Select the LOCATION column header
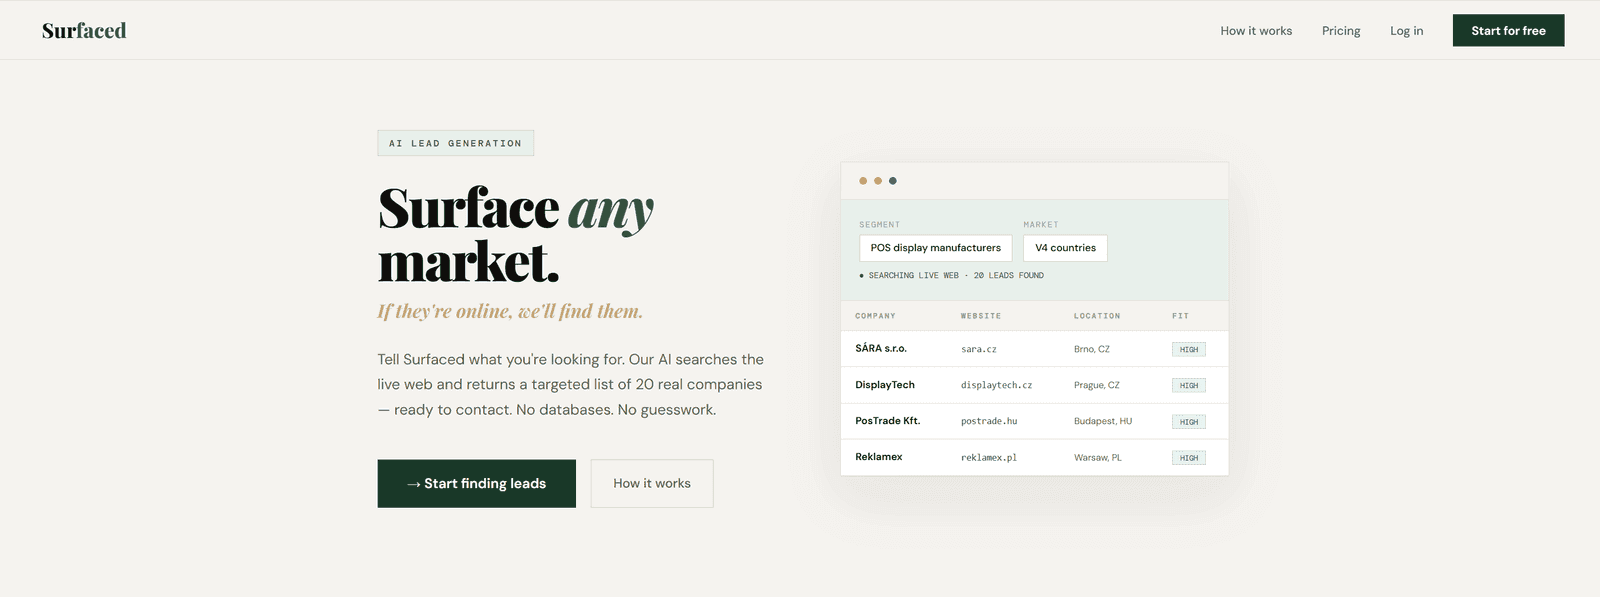The height and width of the screenshot is (597, 1600). click(1097, 316)
